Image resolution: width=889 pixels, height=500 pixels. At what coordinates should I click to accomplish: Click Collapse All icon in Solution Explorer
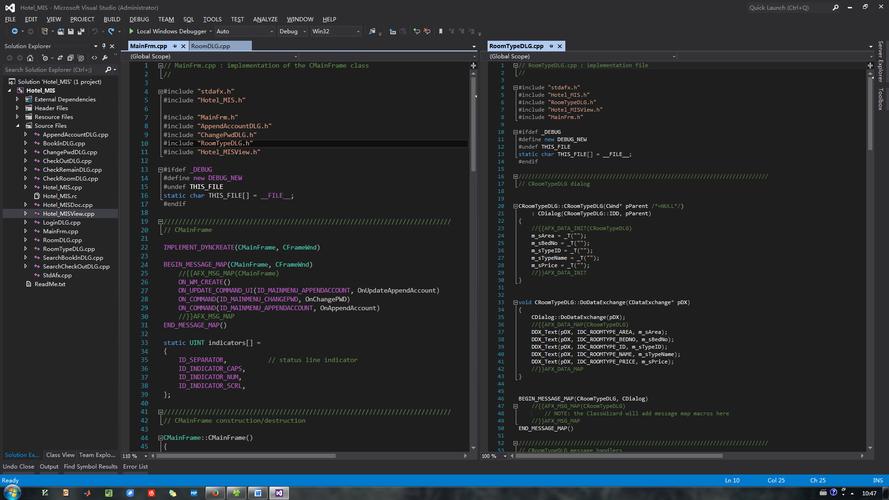point(70,58)
